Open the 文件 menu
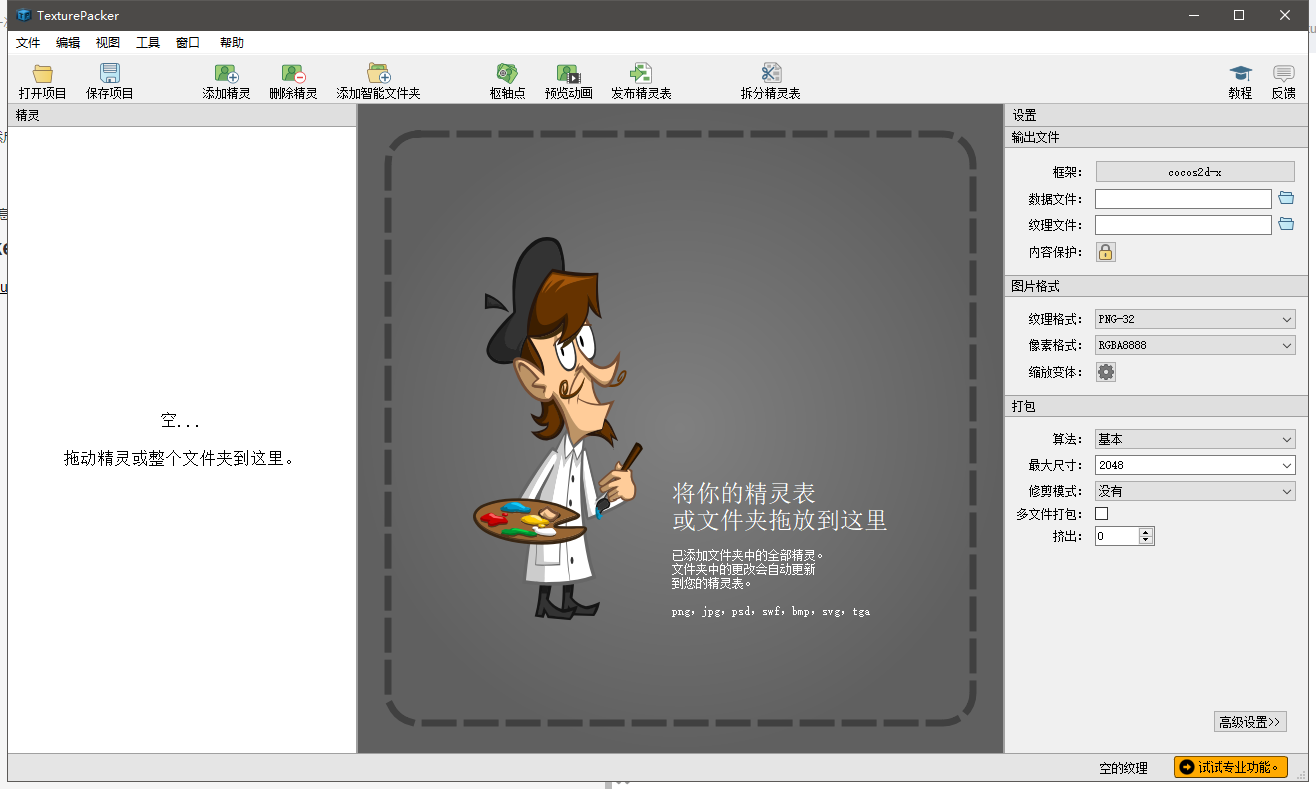Viewport: 1316px width, 789px height. [x=28, y=43]
